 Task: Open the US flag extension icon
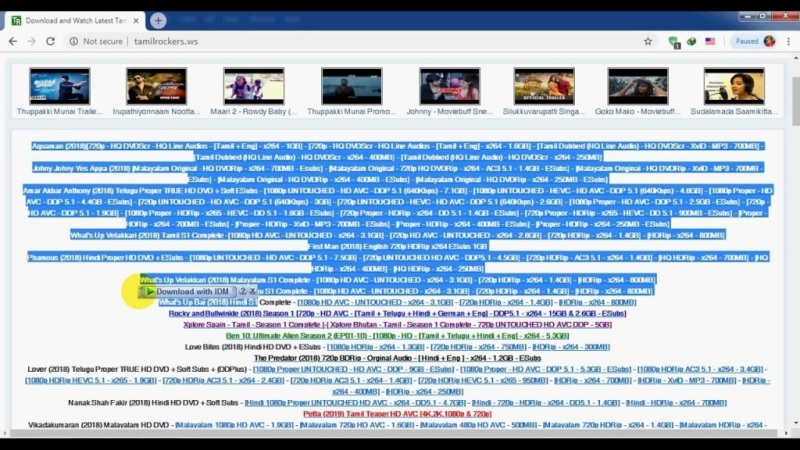(710, 41)
